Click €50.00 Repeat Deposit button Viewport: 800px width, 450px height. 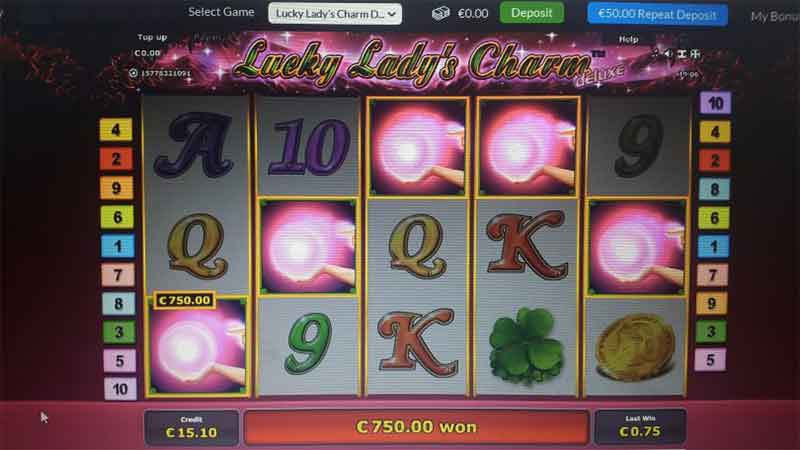657,14
